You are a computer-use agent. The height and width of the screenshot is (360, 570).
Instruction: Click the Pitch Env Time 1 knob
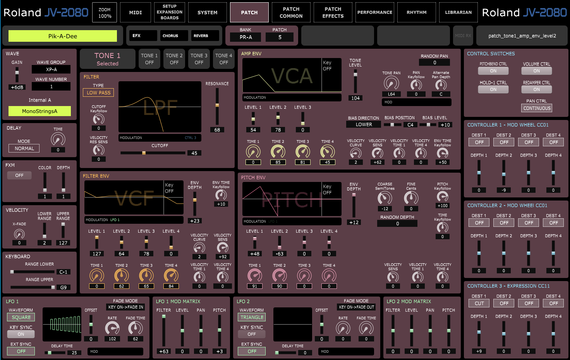point(254,276)
